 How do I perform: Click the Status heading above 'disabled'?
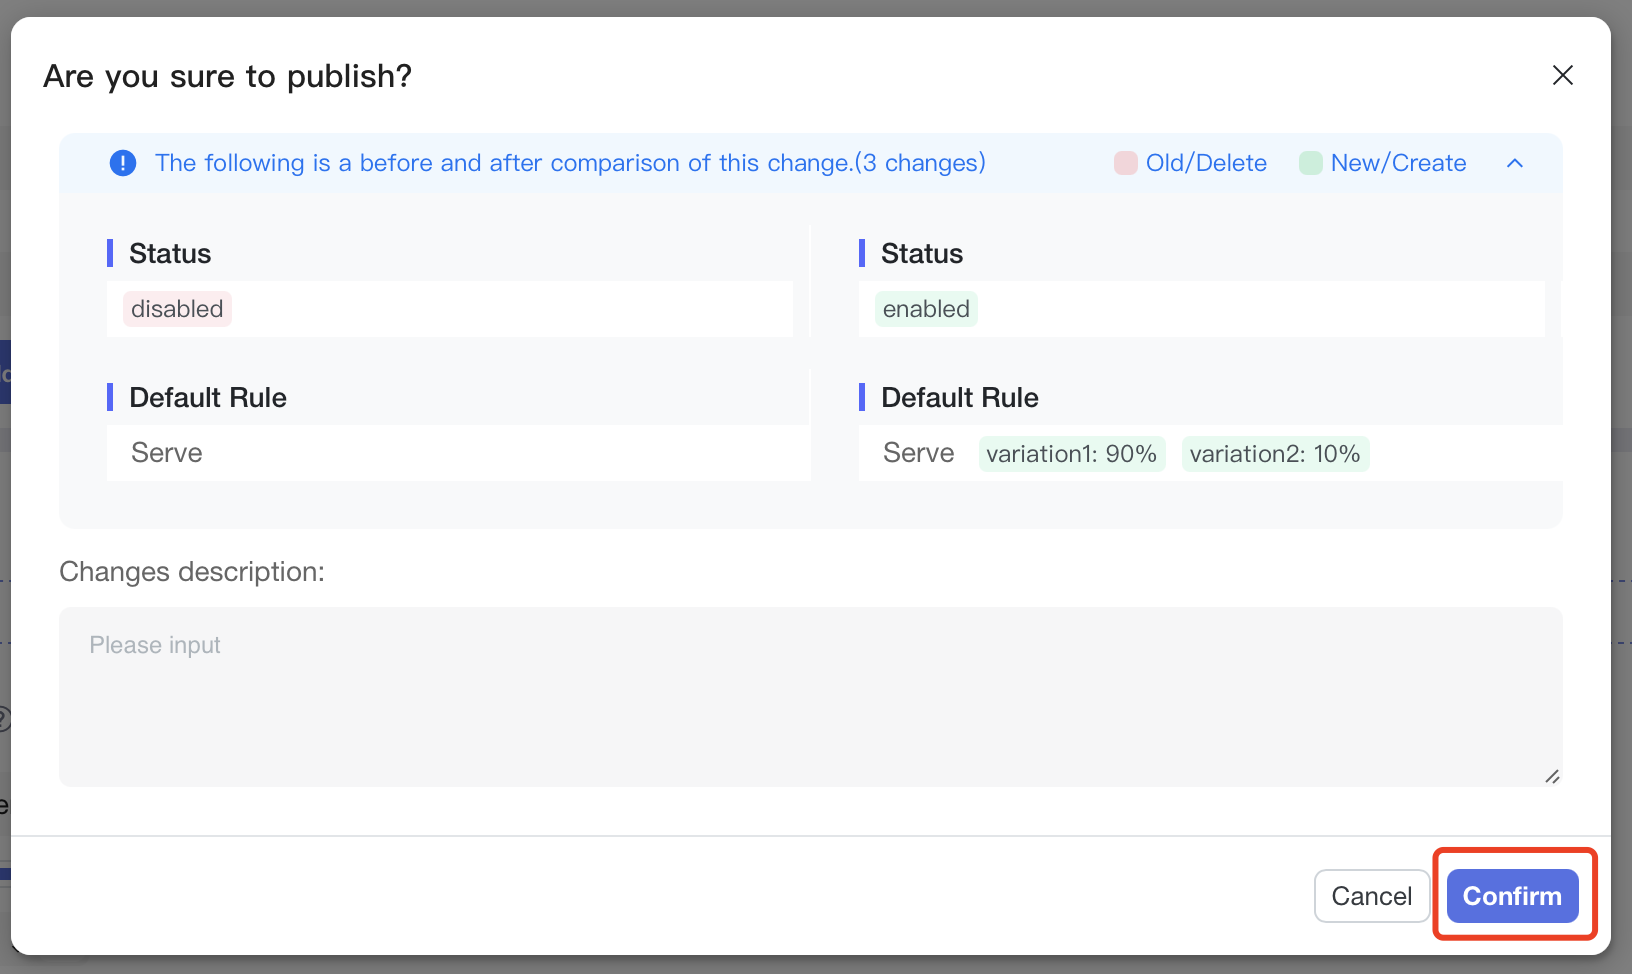click(x=170, y=254)
